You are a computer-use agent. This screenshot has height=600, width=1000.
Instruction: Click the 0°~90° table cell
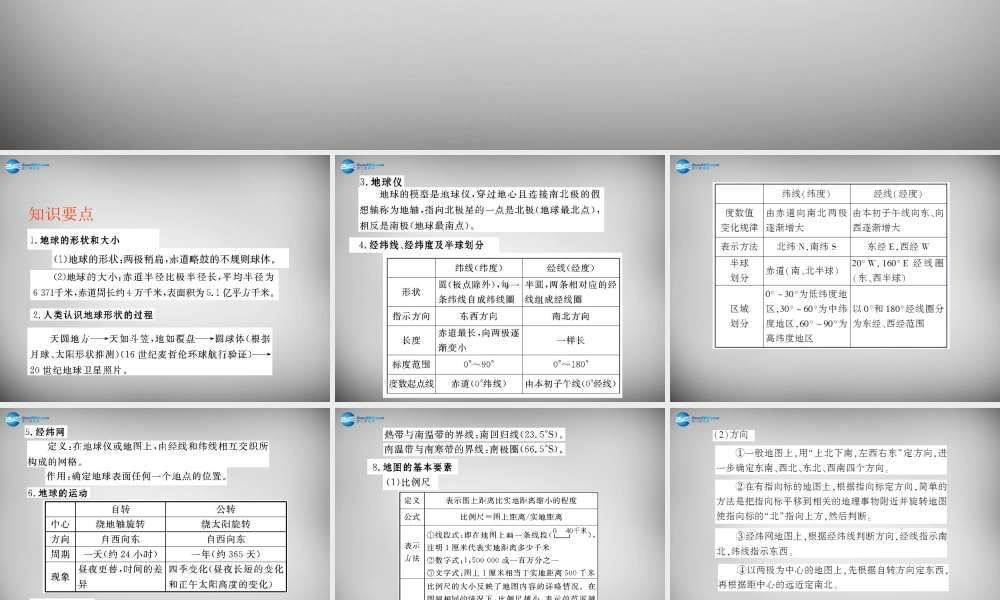478,364
